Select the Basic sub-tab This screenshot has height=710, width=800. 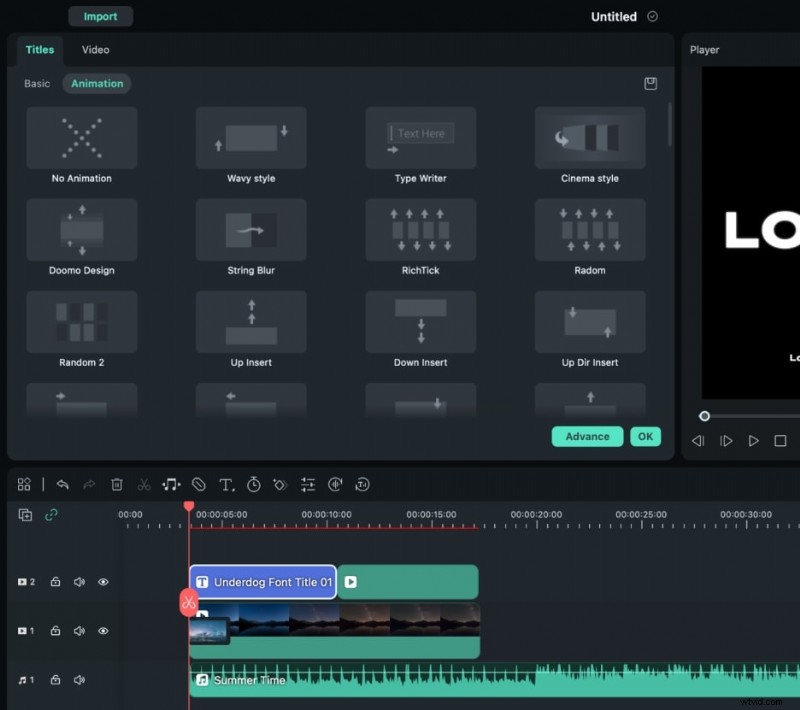(x=37, y=84)
